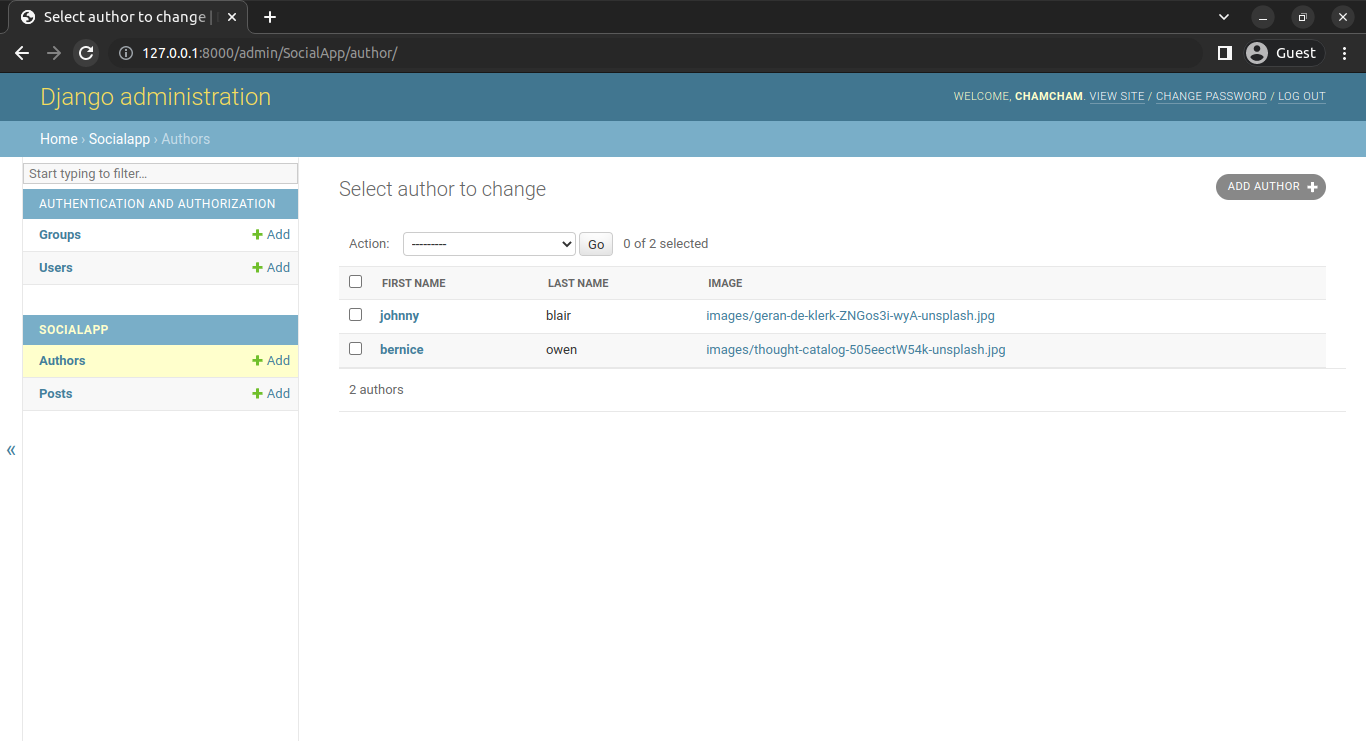Go to Home in breadcrumbs
This screenshot has height=741, width=1366.
point(58,139)
